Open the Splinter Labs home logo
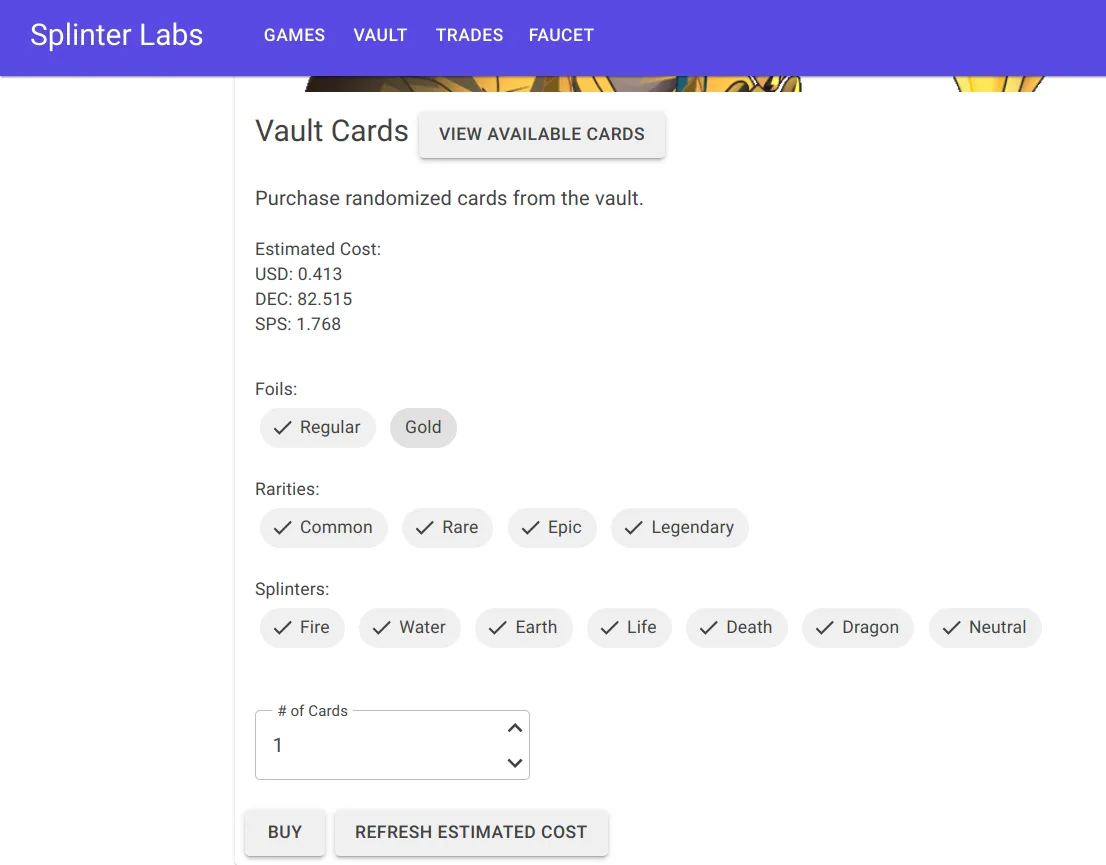 (x=116, y=35)
